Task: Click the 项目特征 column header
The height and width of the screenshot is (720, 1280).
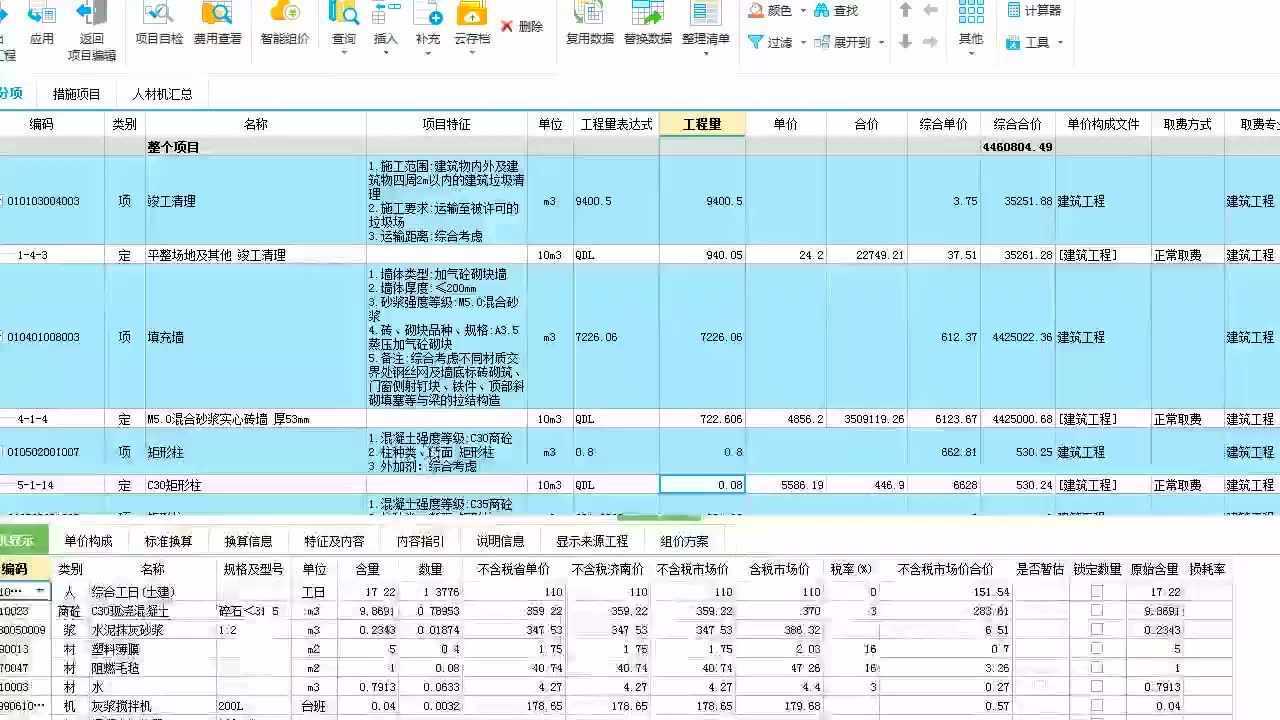Action: 446,124
